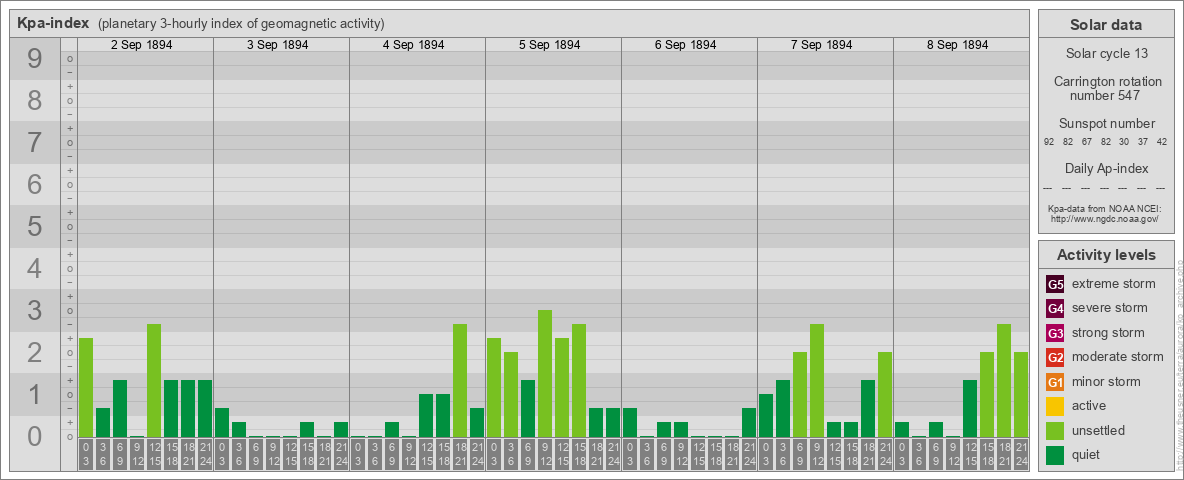Click the Kp scale number 9

tap(35, 59)
